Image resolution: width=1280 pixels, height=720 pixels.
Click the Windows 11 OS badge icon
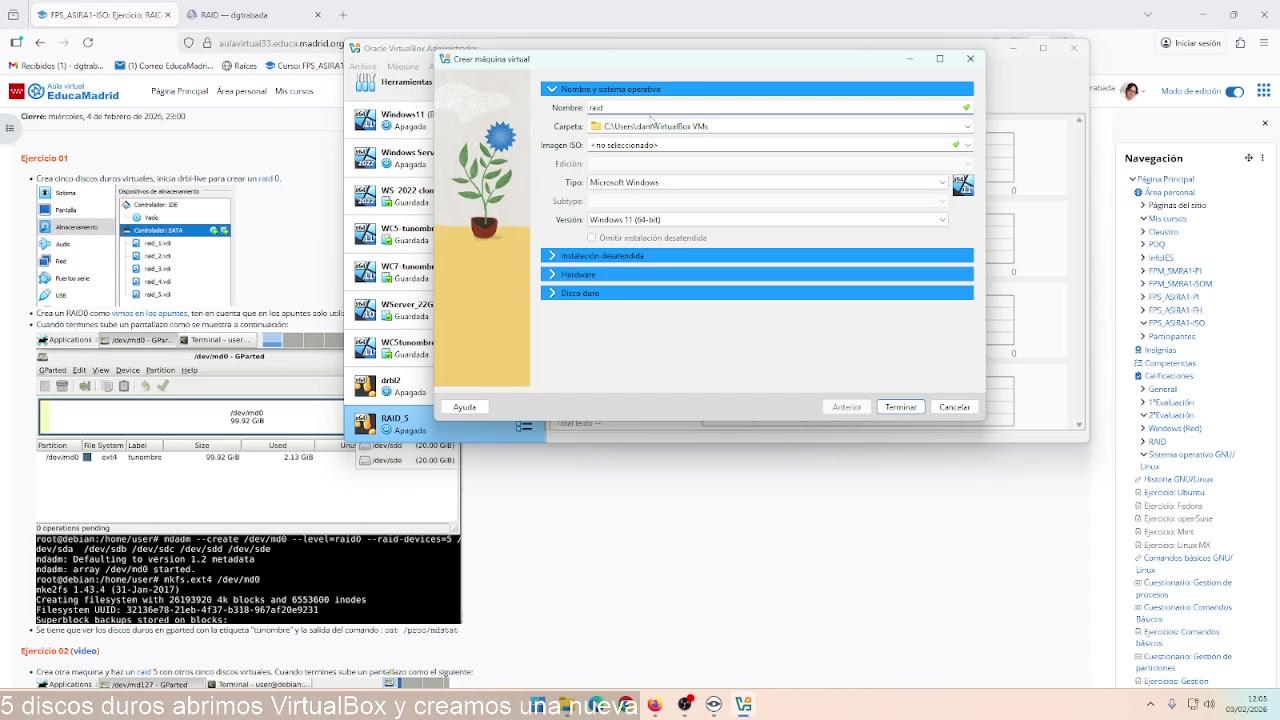pyautogui.click(x=962, y=185)
